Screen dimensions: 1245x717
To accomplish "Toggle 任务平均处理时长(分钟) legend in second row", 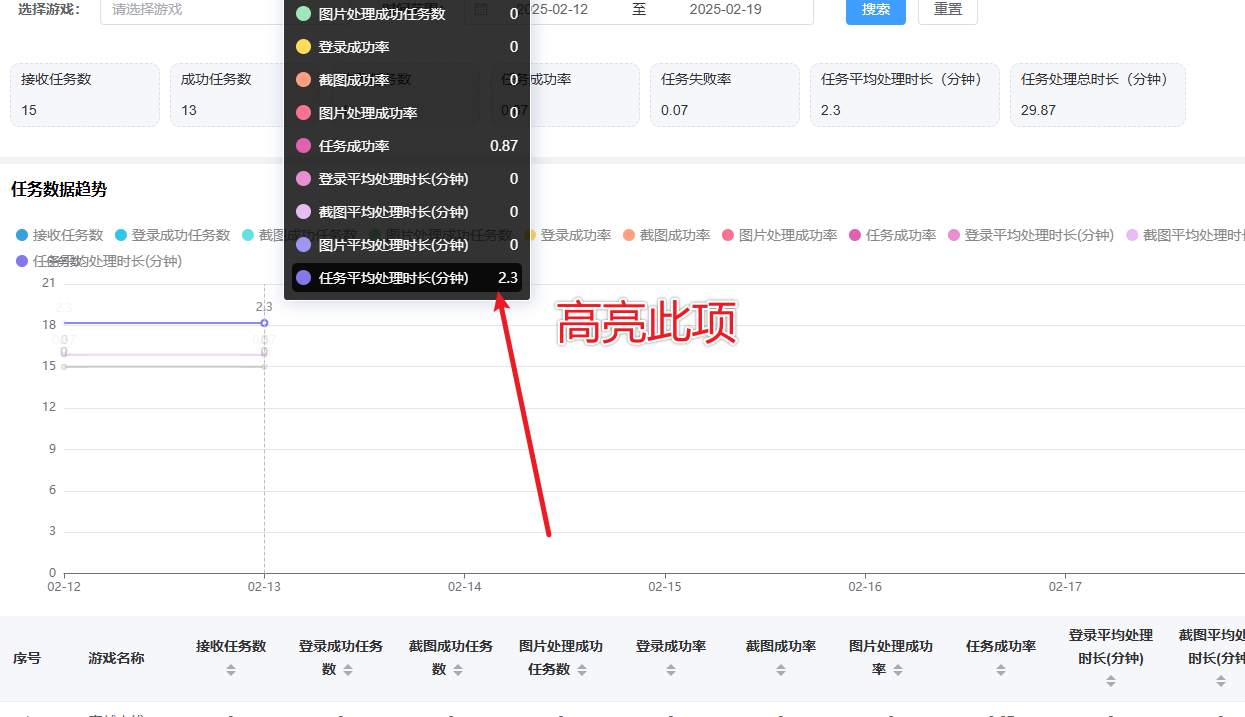I will (x=98, y=261).
